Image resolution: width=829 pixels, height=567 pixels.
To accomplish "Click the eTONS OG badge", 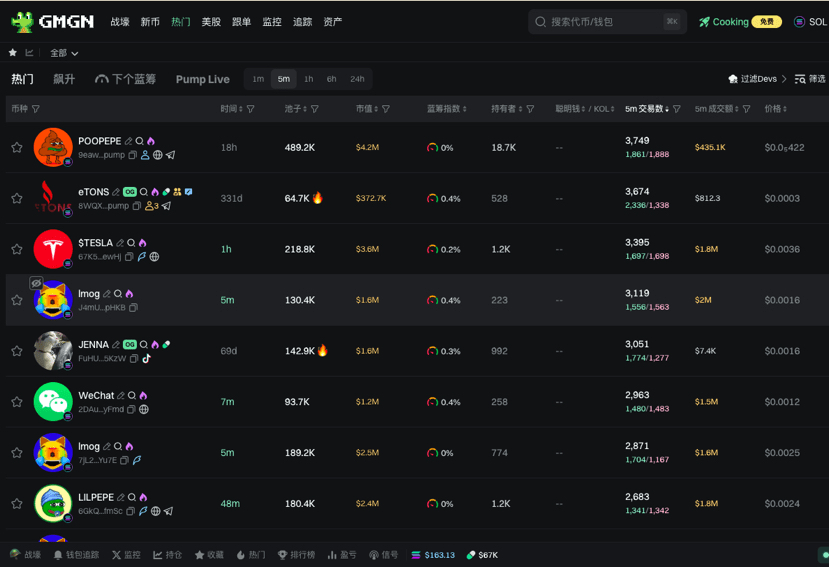I will coord(130,192).
